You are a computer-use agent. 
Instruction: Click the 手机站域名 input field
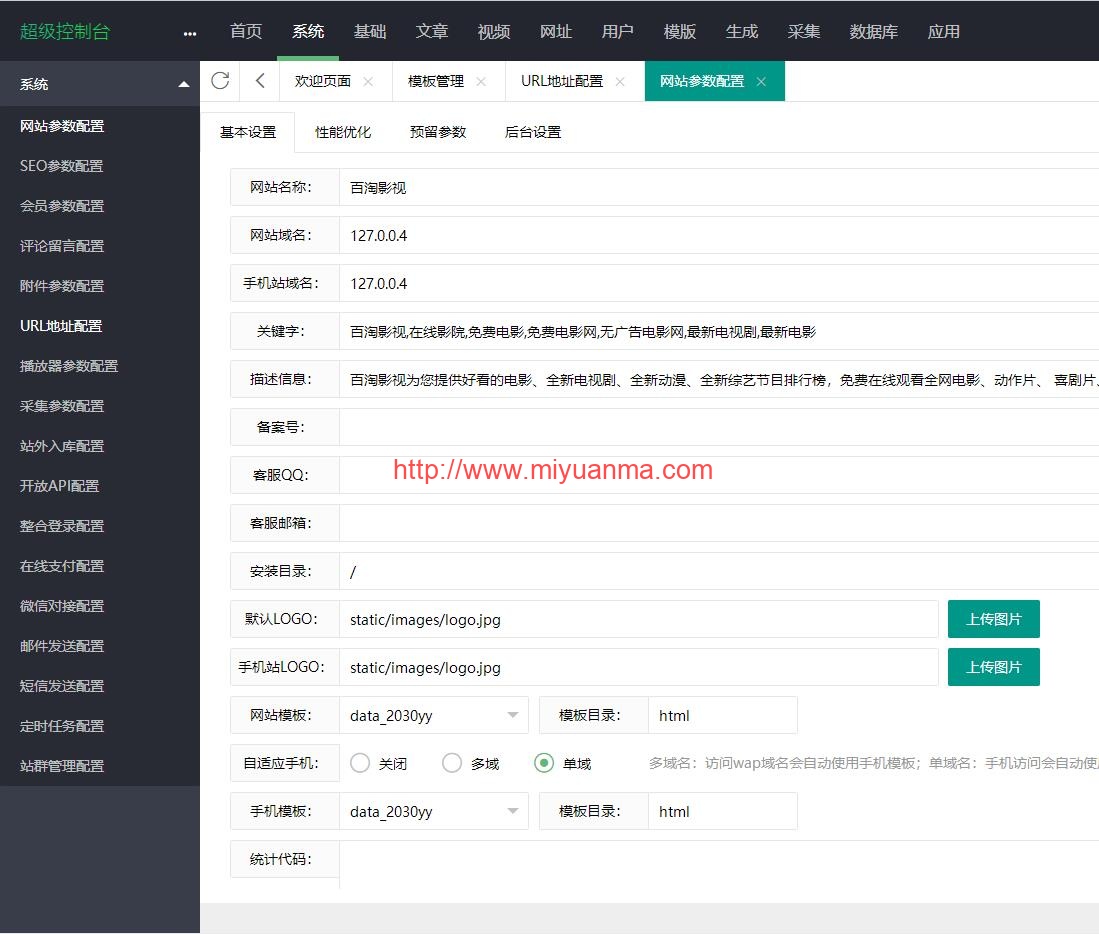(x=719, y=283)
